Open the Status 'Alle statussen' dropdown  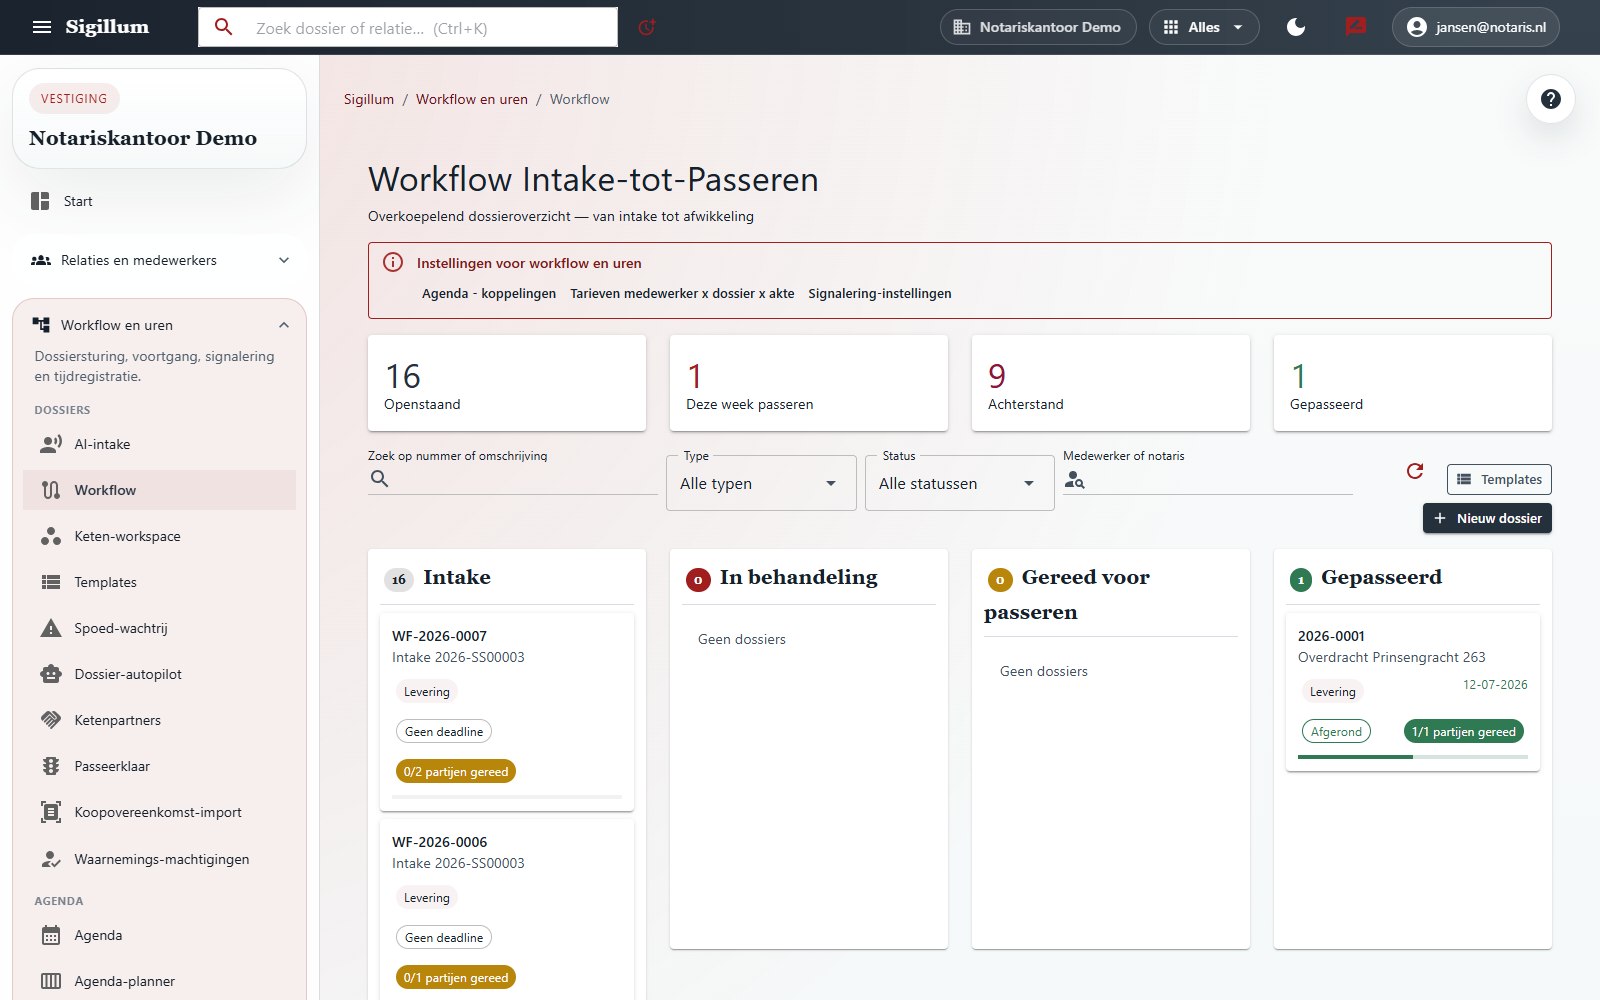tap(959, 483)
